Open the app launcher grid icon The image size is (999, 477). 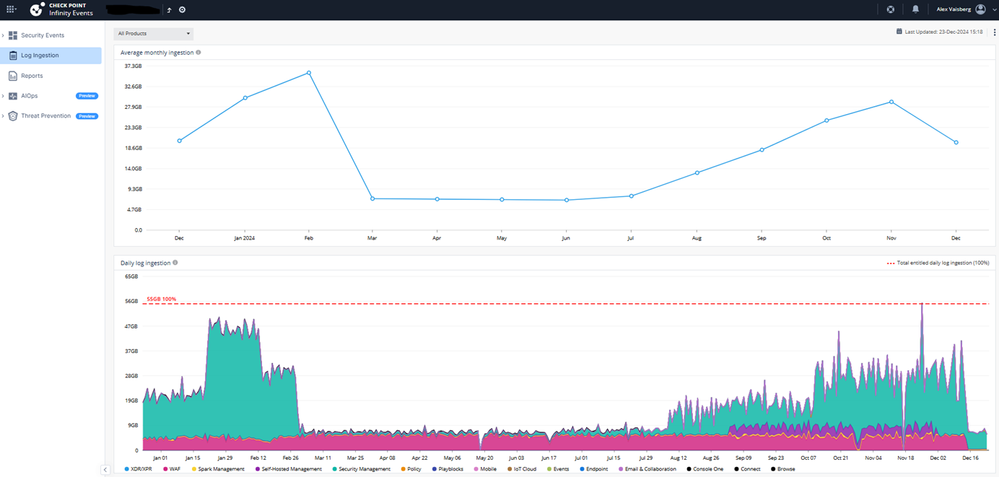[10, 9]
